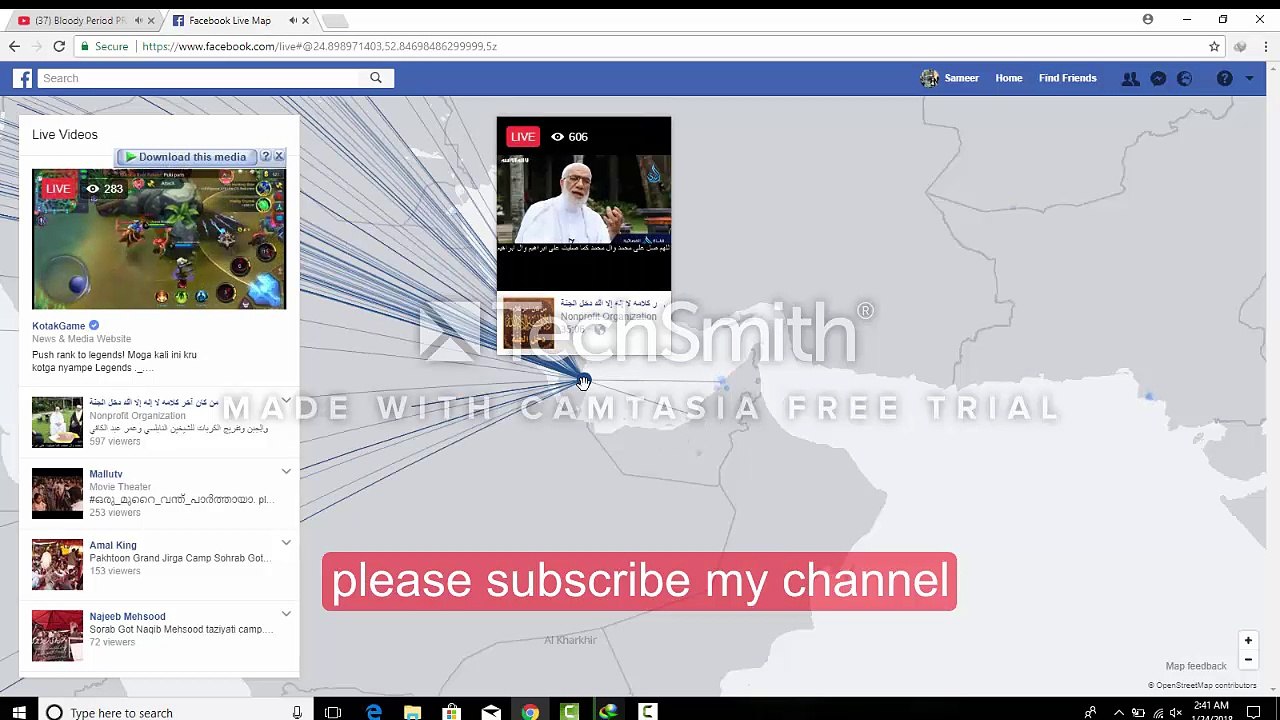Image resolution: width=1280 pixels, height=720 pixels.
Task: Click the search magnifier button
Action: pos(376,78)
